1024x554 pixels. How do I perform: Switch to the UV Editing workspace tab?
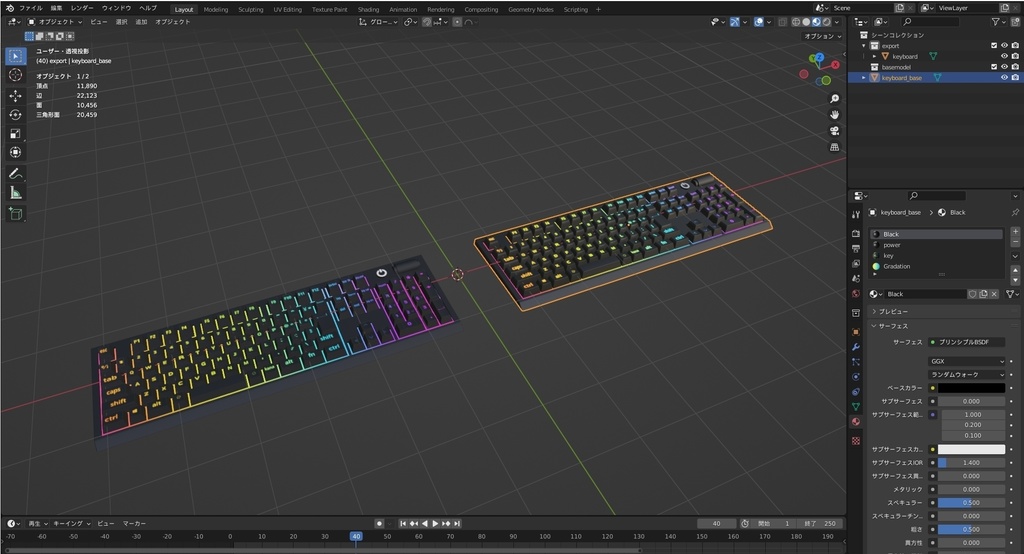(287, 9)
